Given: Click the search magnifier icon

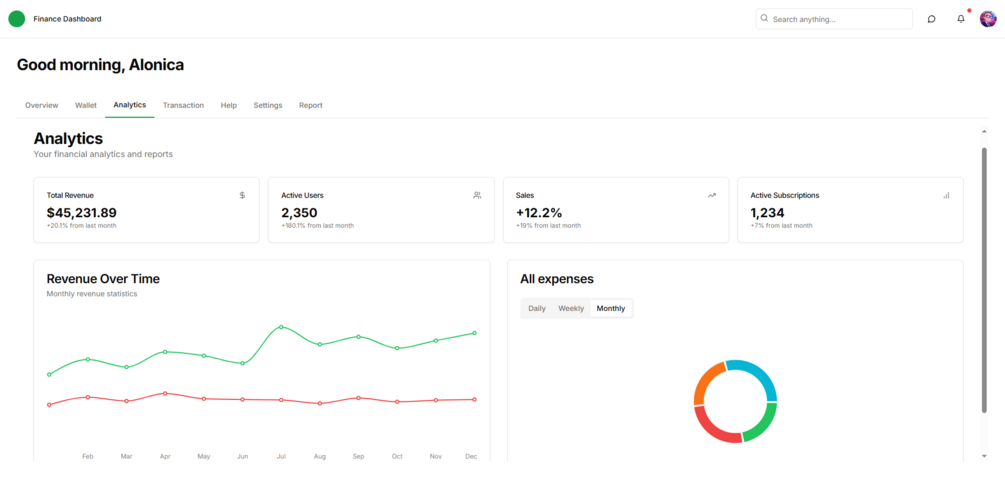Looking at the screenshot, I should [764, 19].
